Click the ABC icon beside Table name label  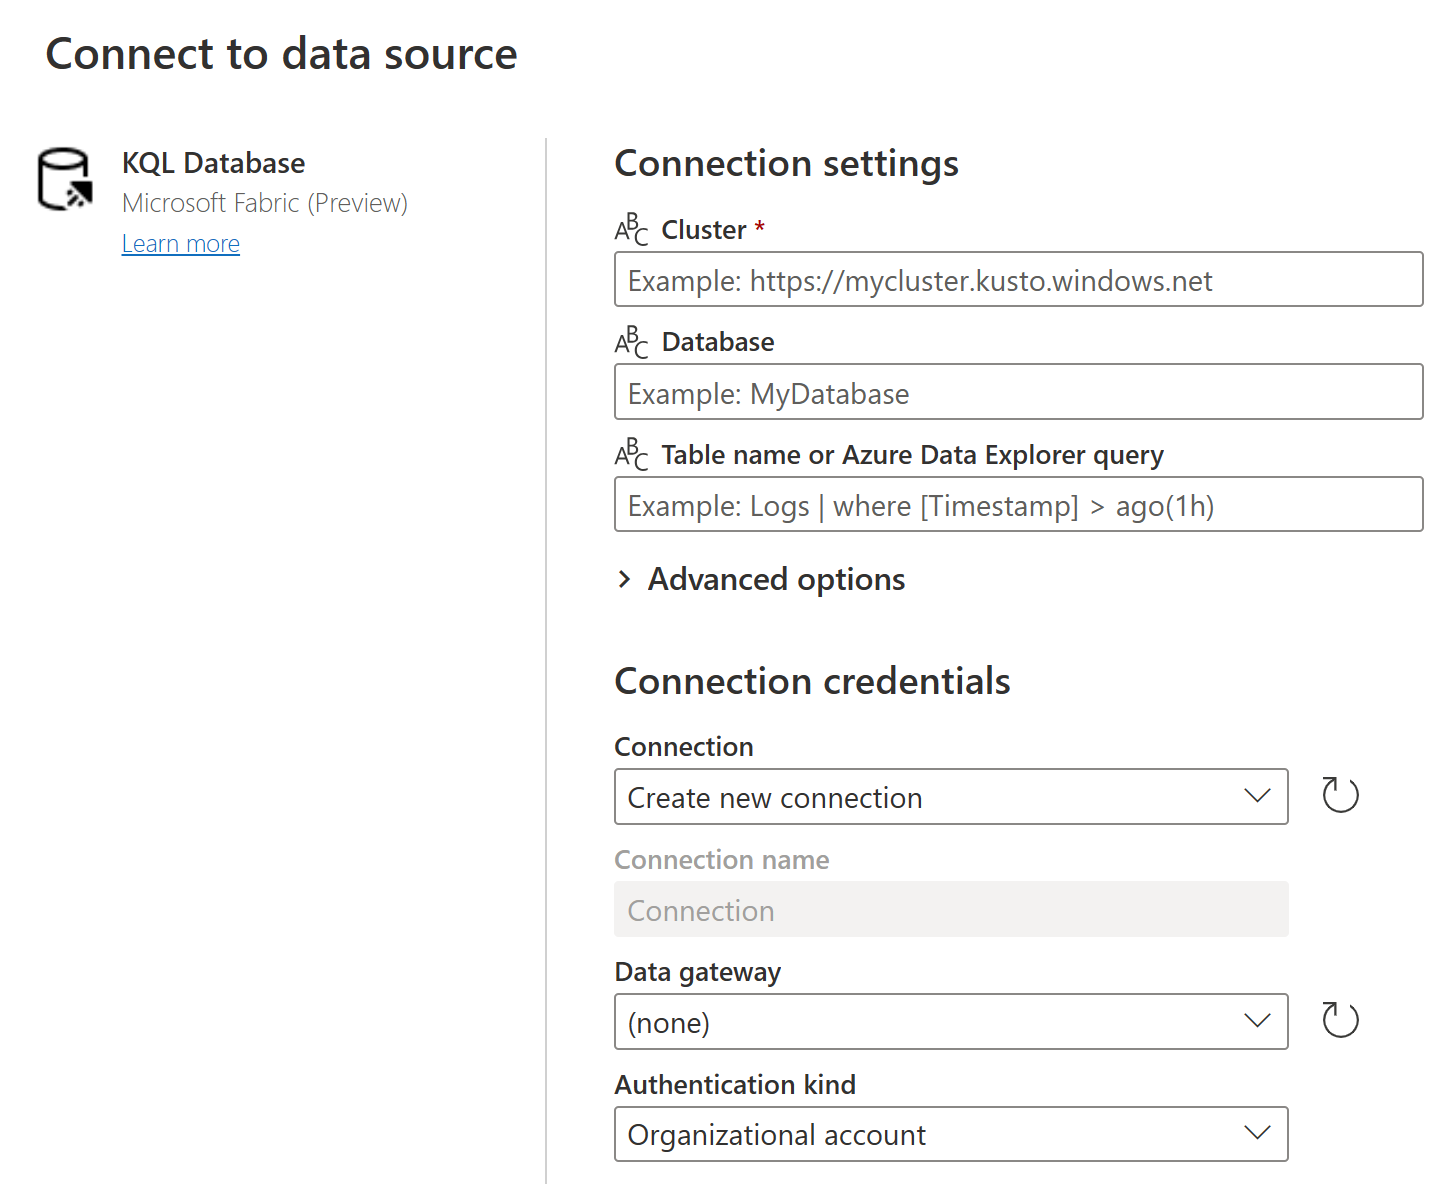[x=631, y=454]
